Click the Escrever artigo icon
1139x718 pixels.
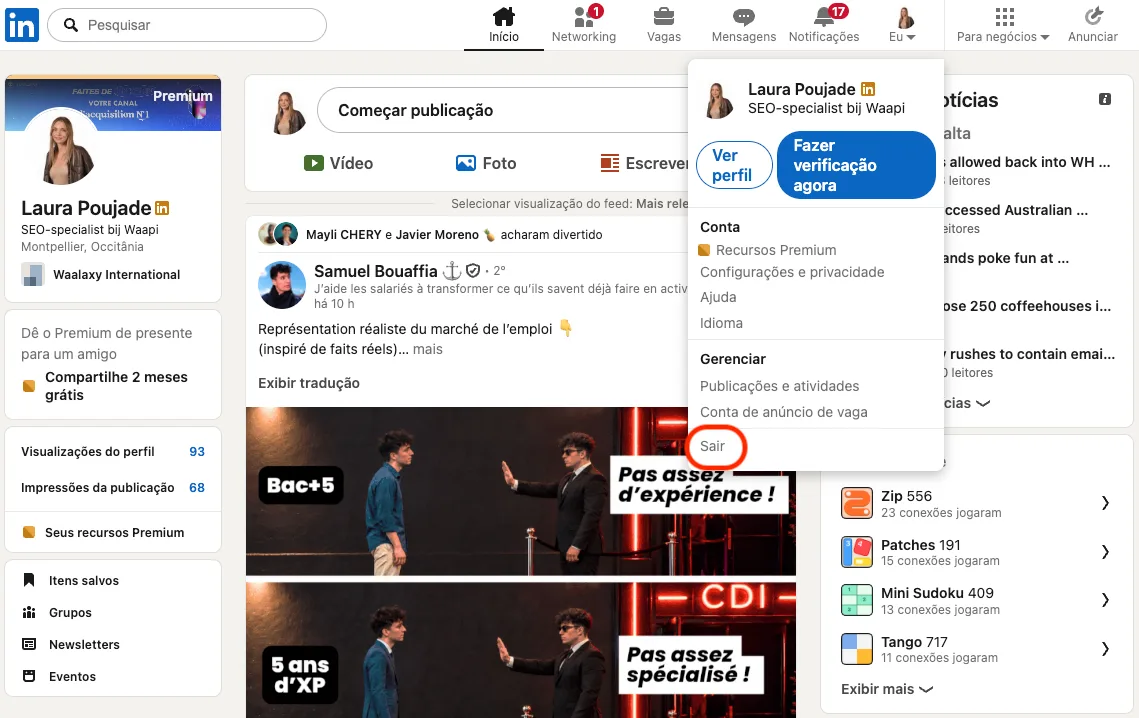pos(610,164)
